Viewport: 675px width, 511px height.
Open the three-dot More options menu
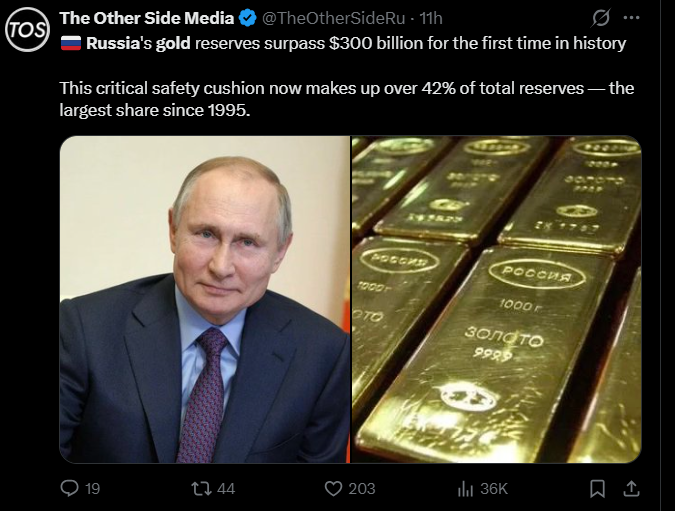pyautogui.click(x=631, y=18)
